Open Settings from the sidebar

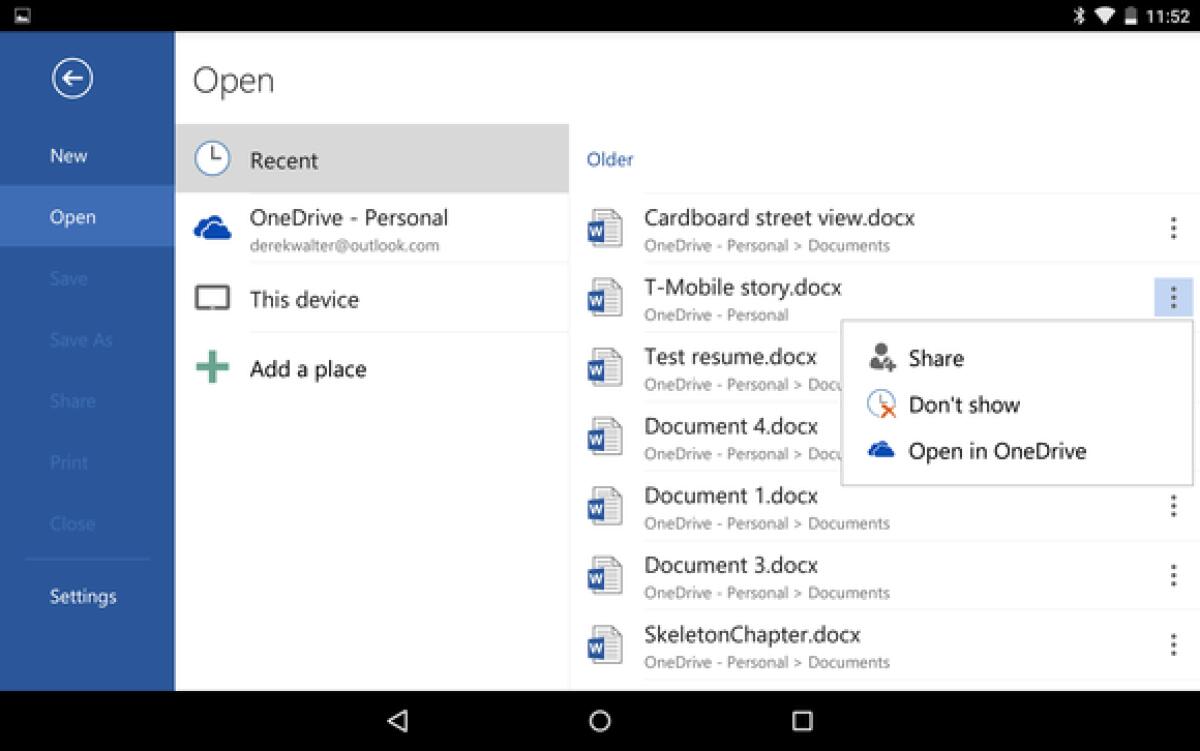[x=83, y=596]
